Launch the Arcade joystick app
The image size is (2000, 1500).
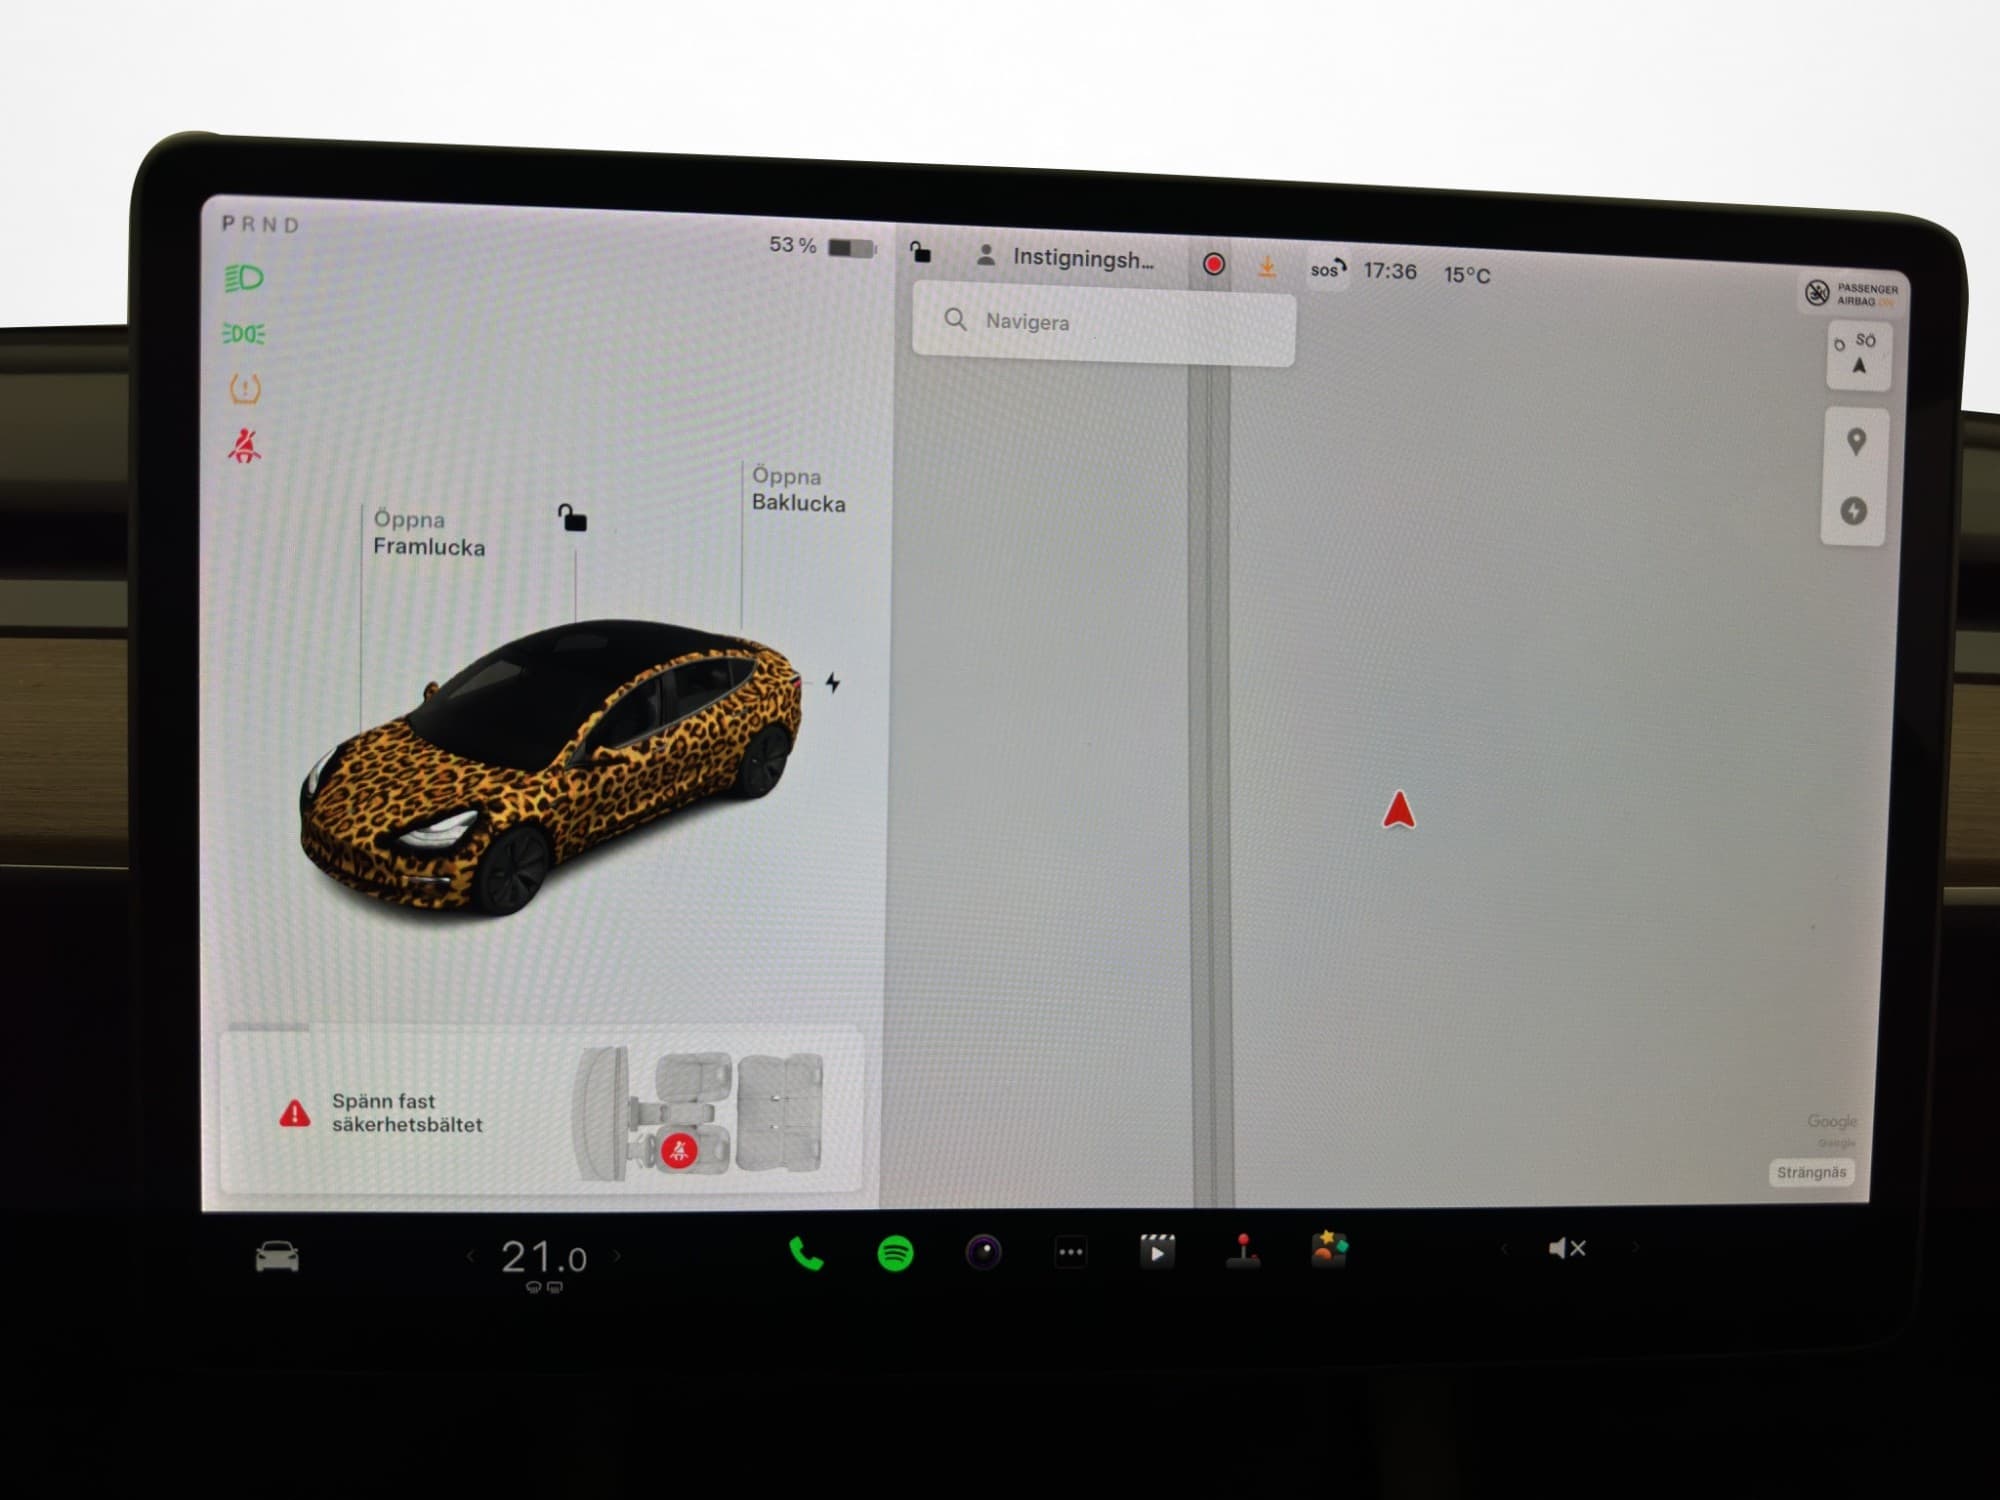coord(1243,1250)
